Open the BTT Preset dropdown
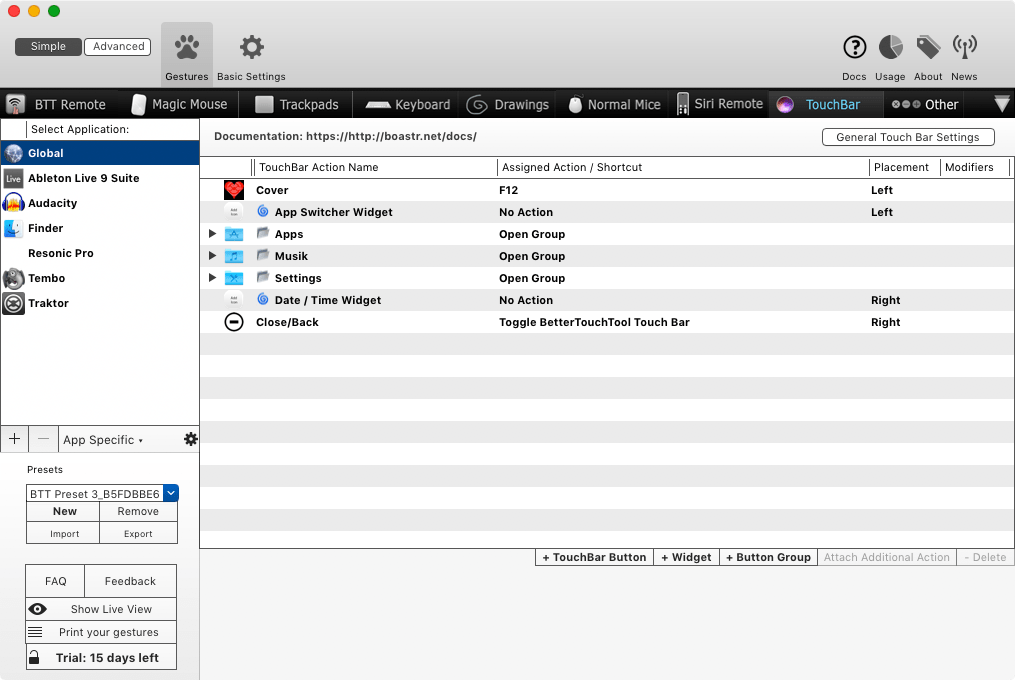 click(x=171, y=493)
